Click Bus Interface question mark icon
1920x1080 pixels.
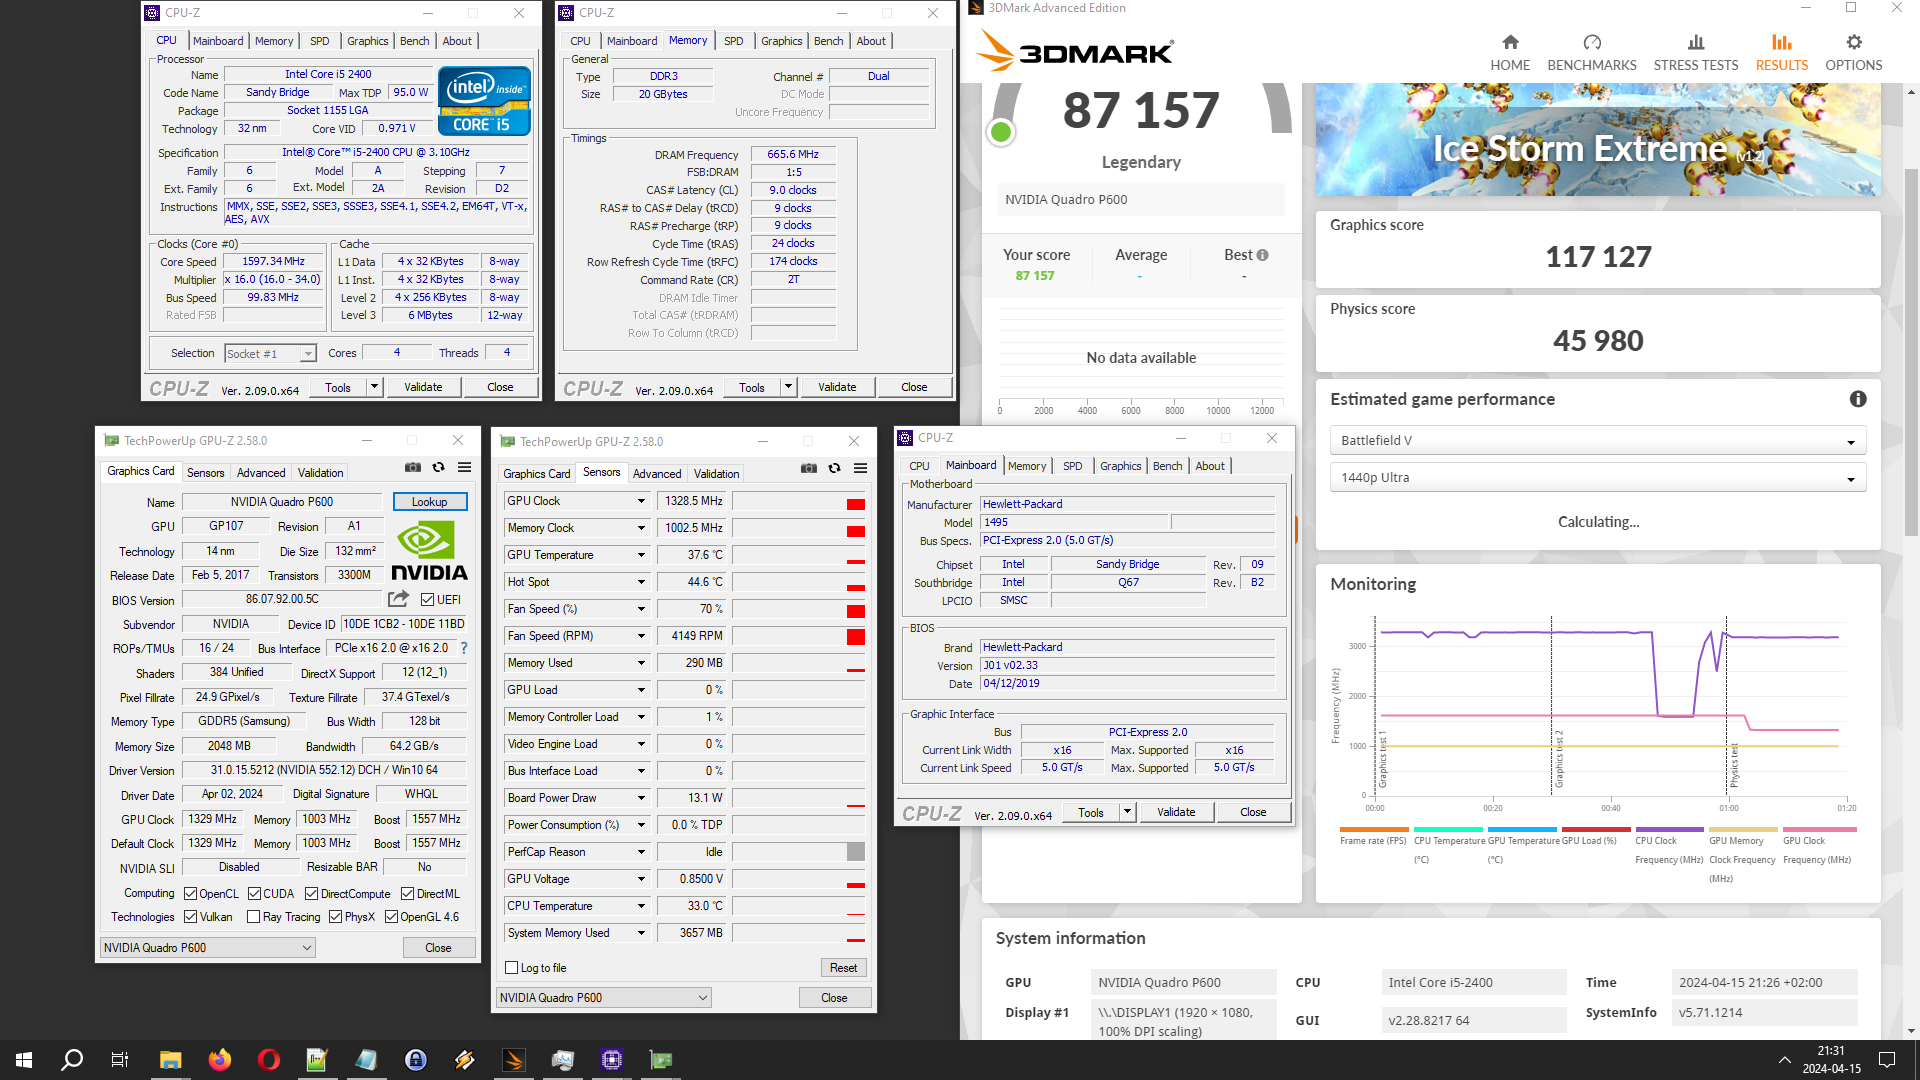[464, 648]
